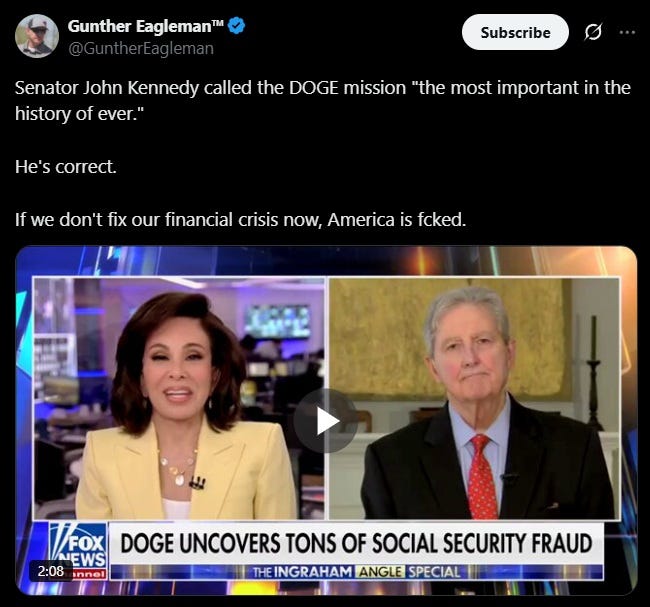Click the Fox News Channel logo

coord(78,551)
